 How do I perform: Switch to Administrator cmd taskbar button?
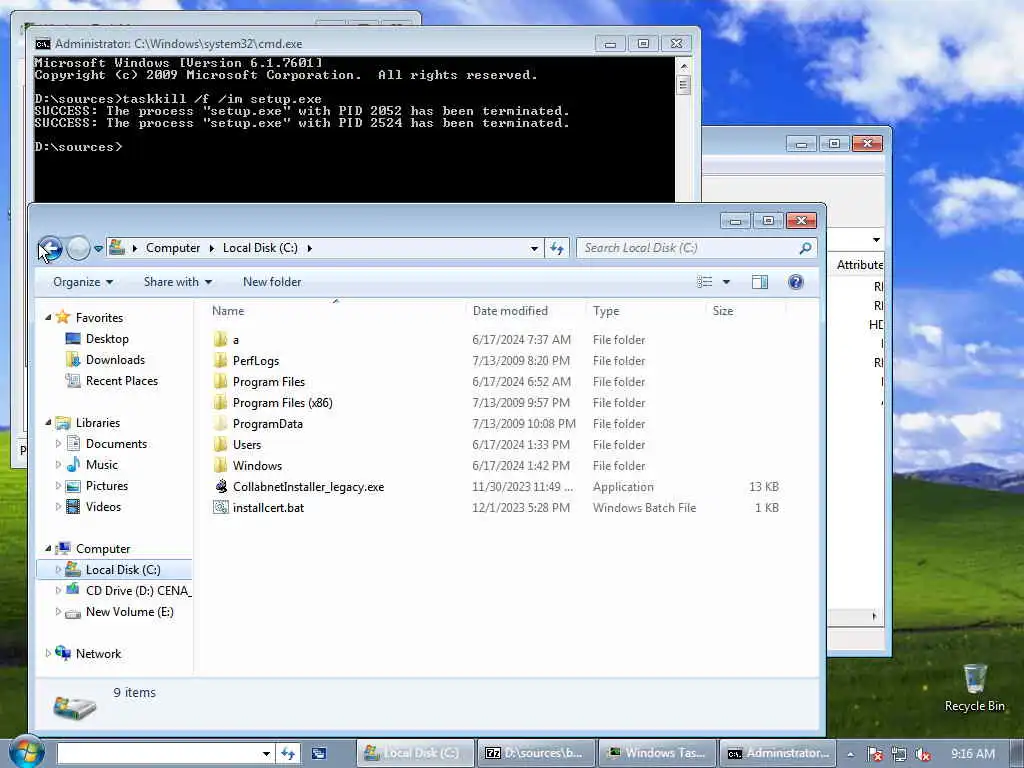(778, 753)
